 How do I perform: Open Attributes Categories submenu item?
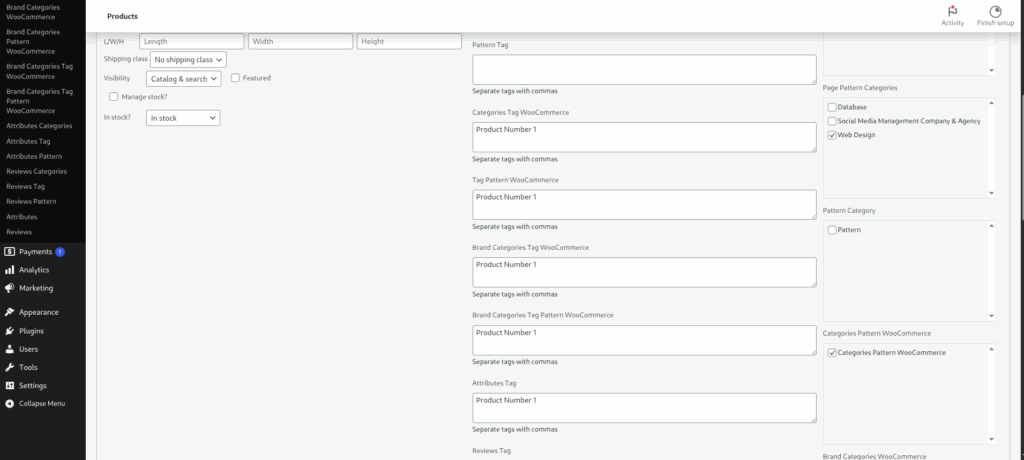pyautogui.click(x=39, y=125)
